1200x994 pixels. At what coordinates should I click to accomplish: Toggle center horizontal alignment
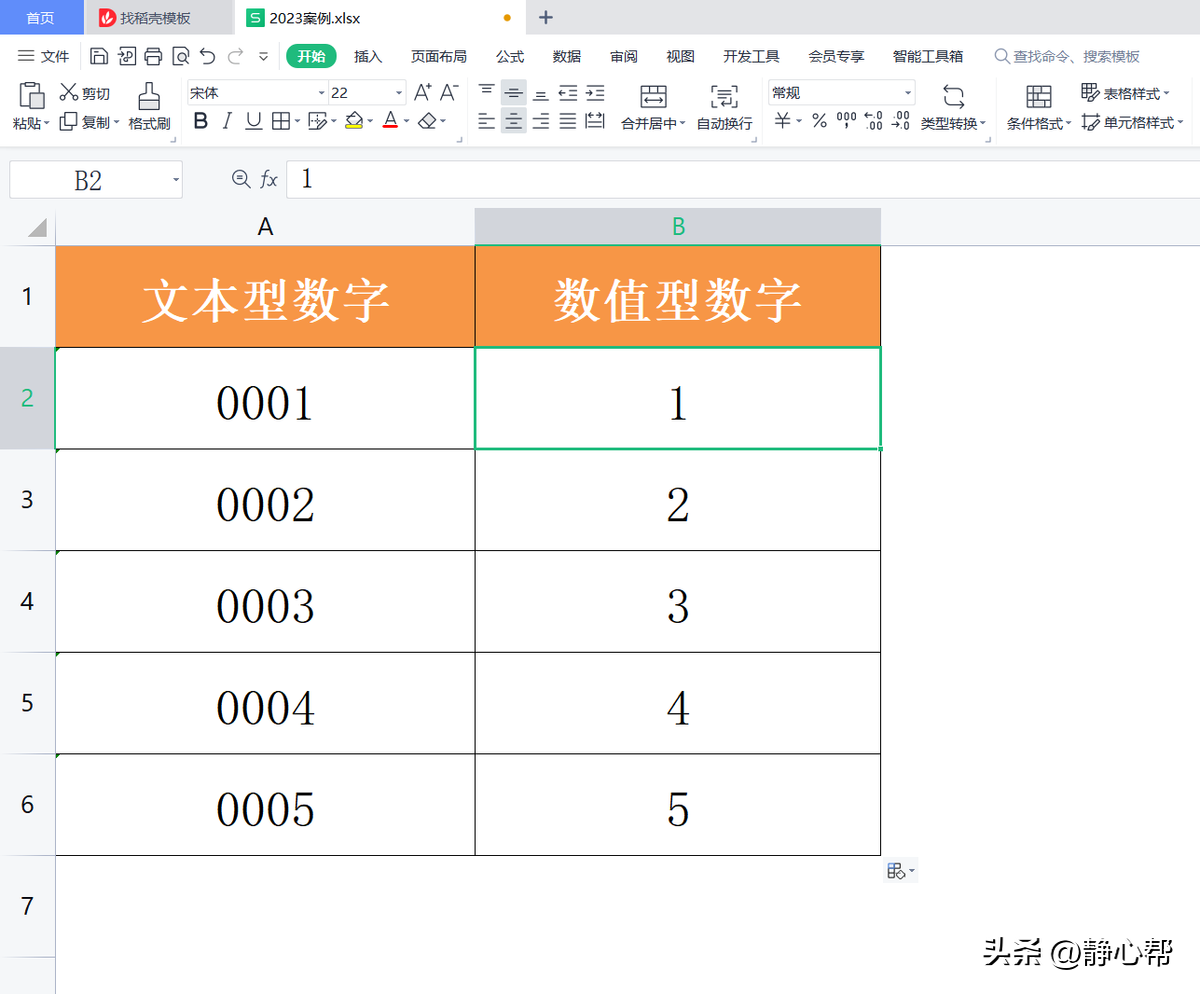coord(514,122)
